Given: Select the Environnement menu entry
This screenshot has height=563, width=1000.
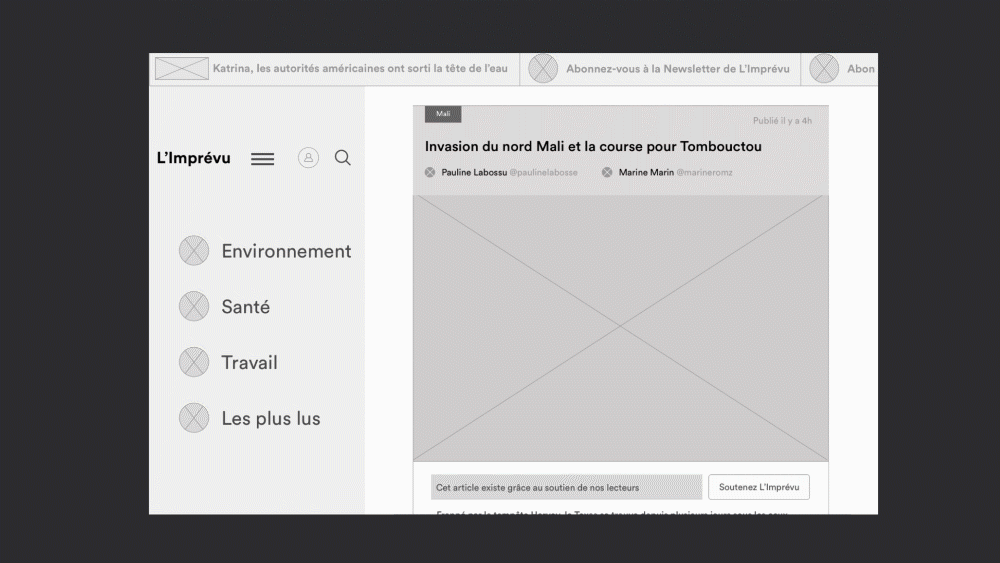Looking at the screenshot, I should tap(286, 251).
